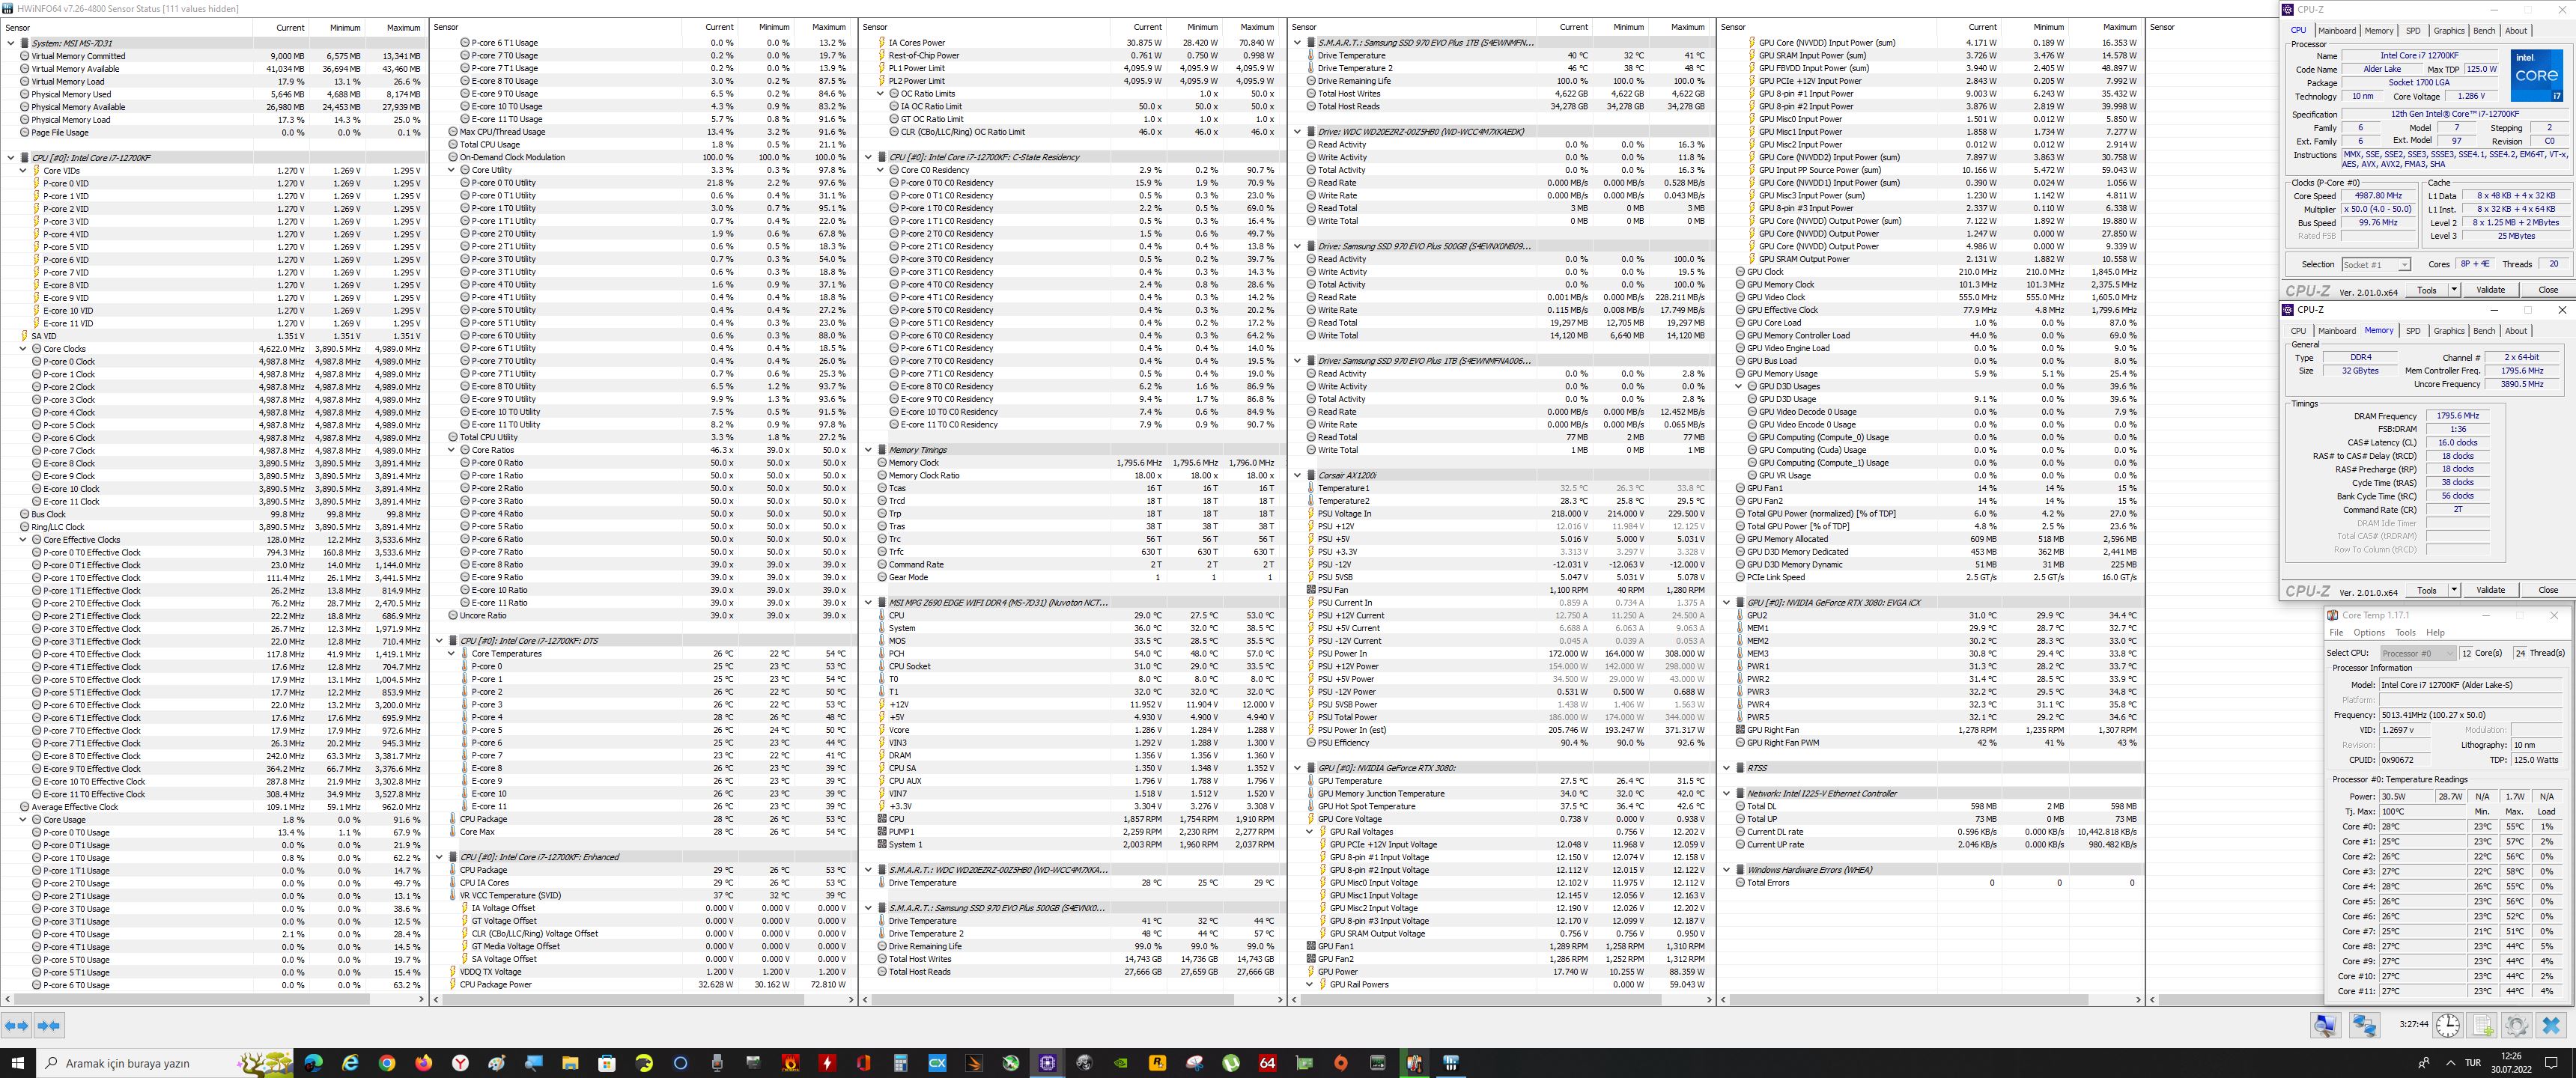Select 'GPU Memory Allocated' sensor row
The image size is (2576, 1078).
[1930, 539]
